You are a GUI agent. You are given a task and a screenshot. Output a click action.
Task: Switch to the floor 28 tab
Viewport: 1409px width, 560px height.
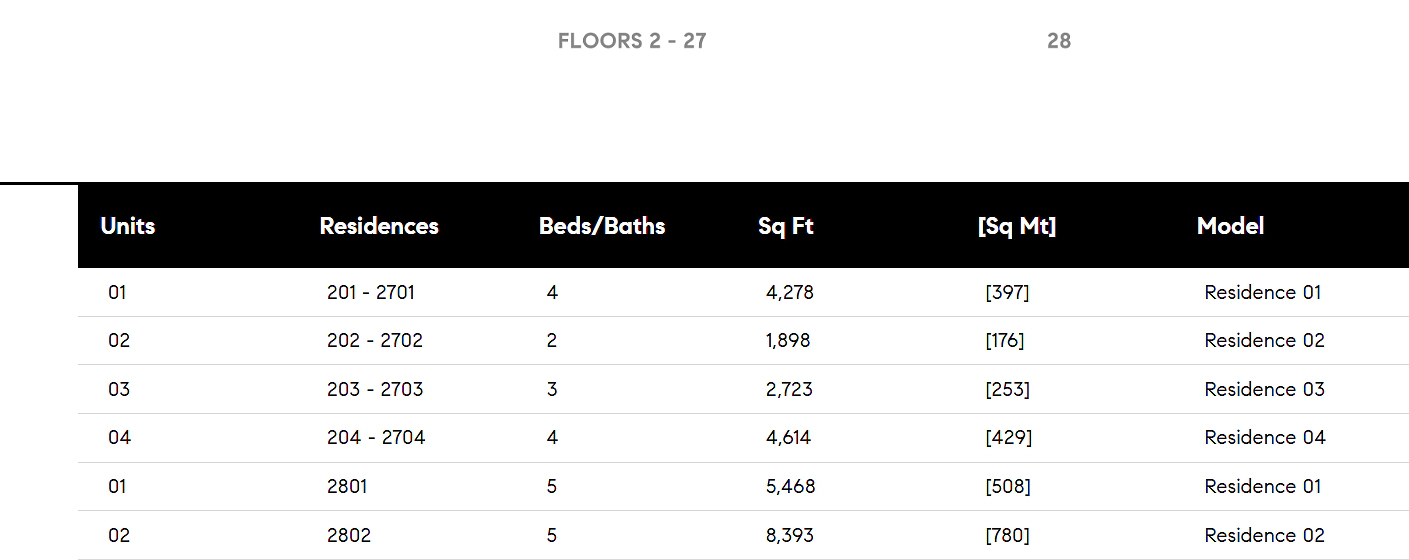[1059, 41]
